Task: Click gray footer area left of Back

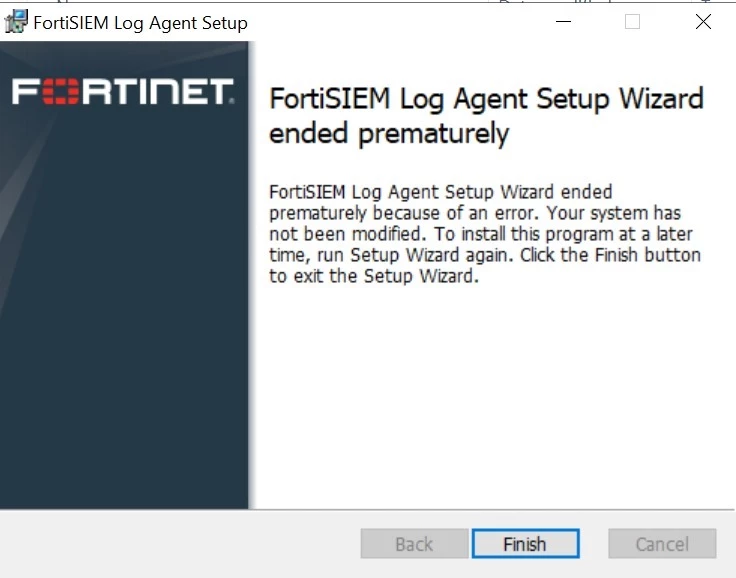Action: pyautogui.click(x=178, y=544)
